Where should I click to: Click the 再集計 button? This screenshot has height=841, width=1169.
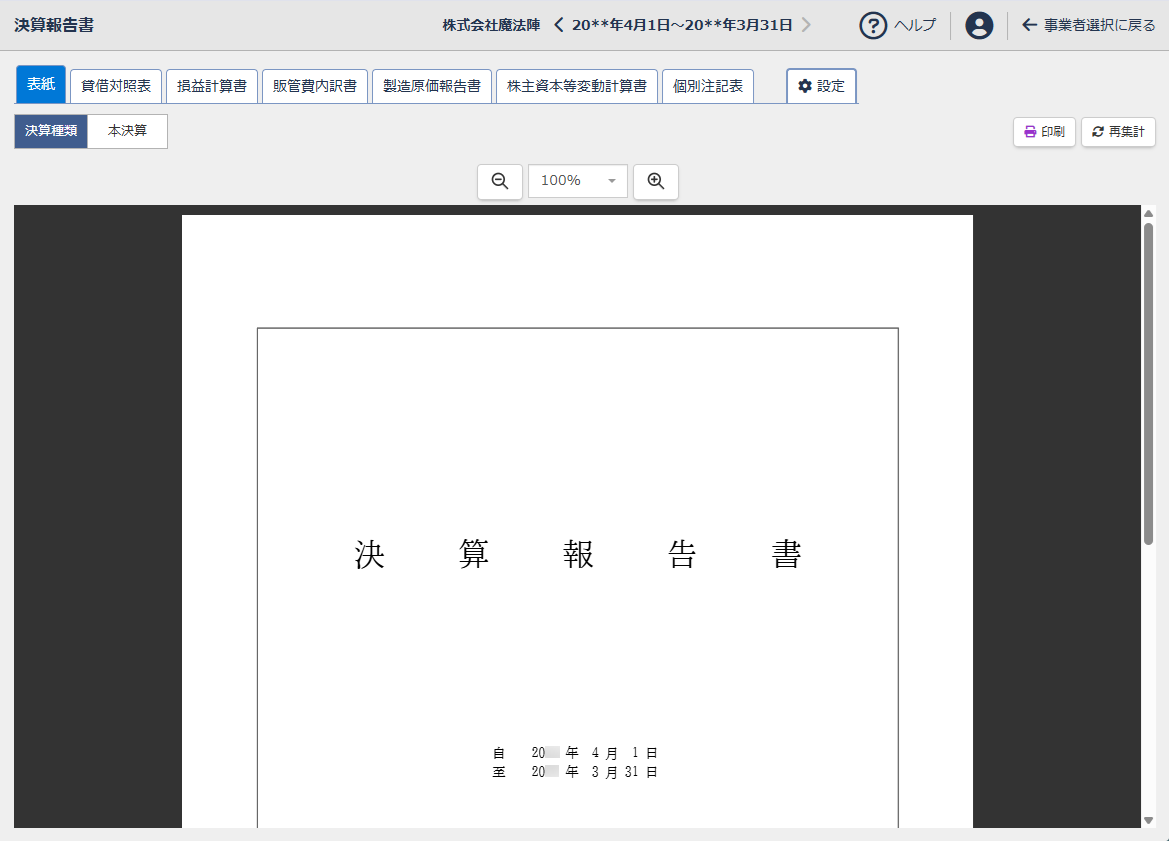click(1117, 131)
